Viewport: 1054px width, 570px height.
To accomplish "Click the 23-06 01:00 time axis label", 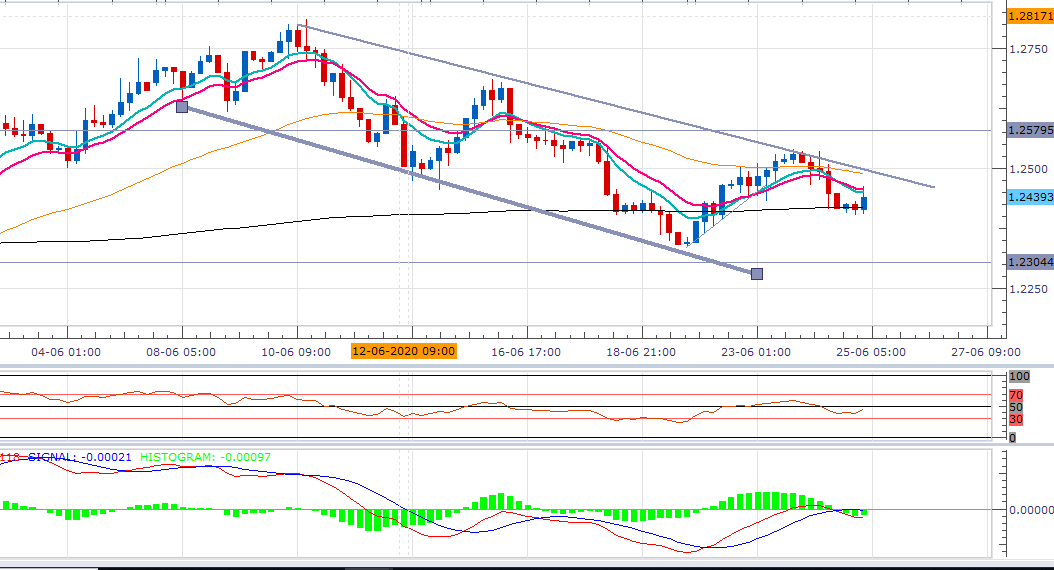I will (756, 352).
